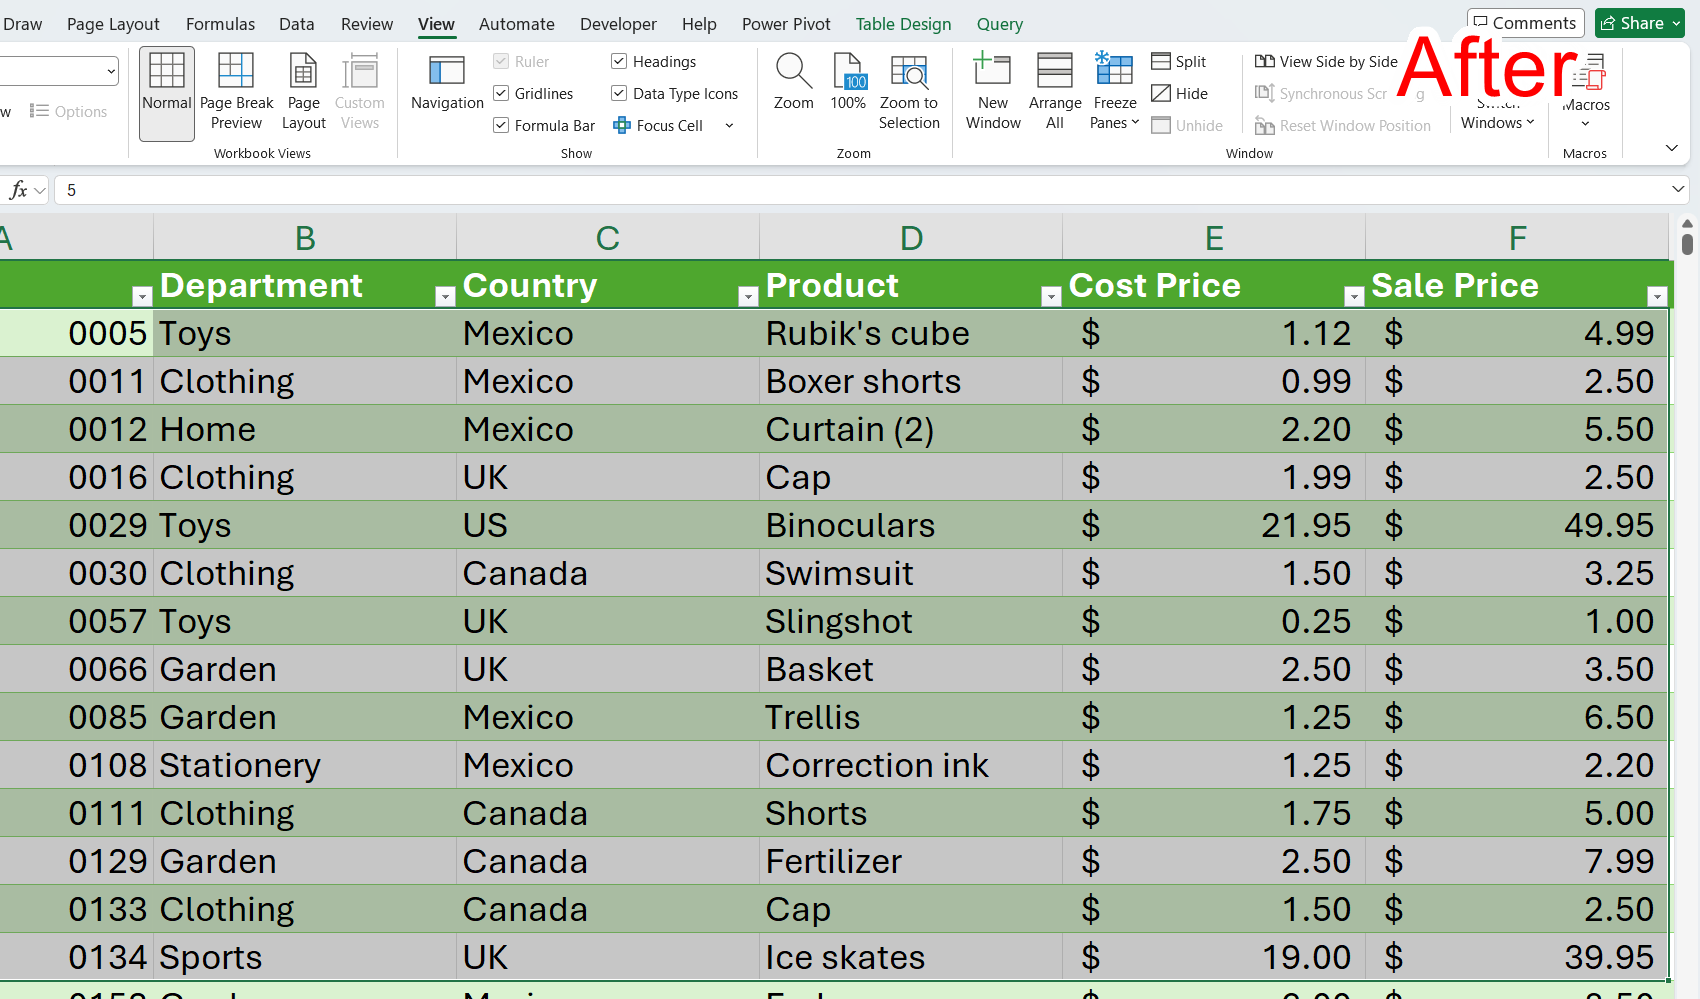Image resolution: width=1700 pixels, height=999 pixels.
Task: Select column F header
Action: (x=1517, y=238)
